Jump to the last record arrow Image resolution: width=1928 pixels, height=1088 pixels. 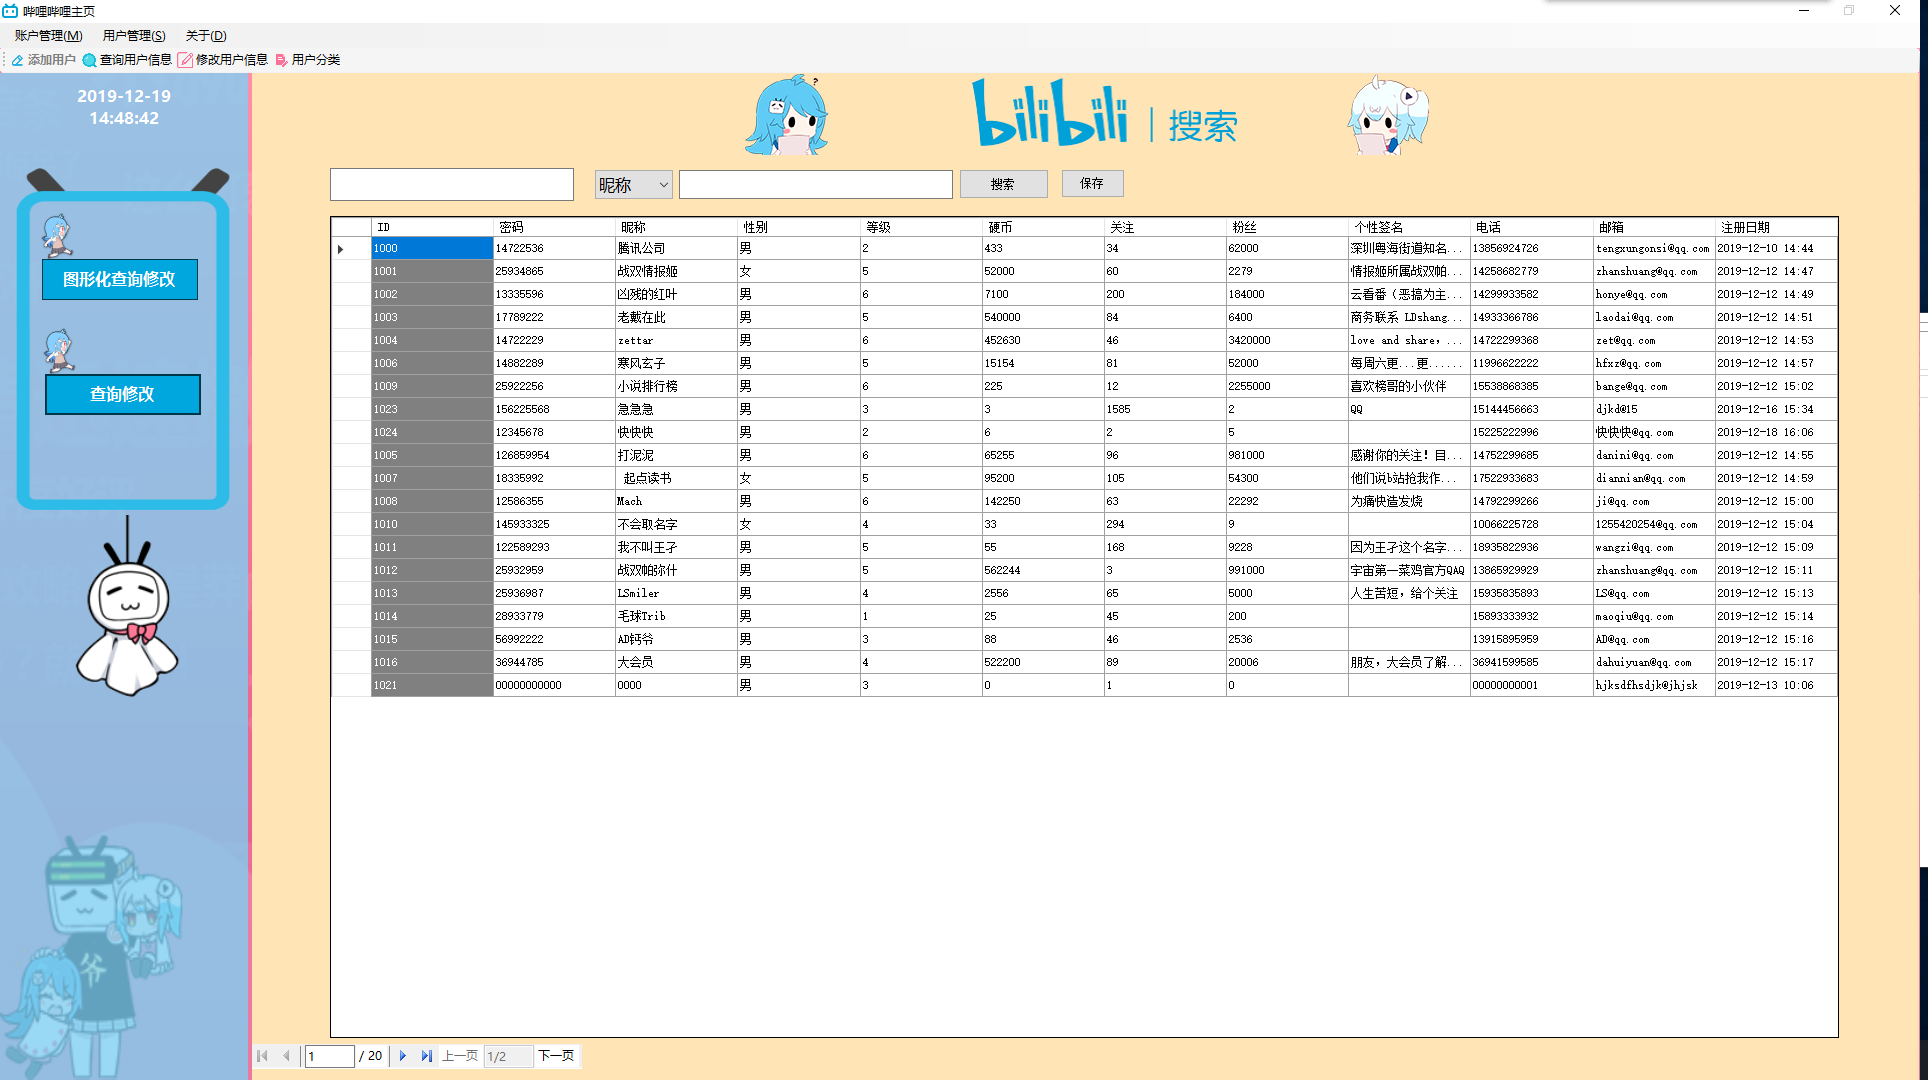click(x=427, y=1056)
